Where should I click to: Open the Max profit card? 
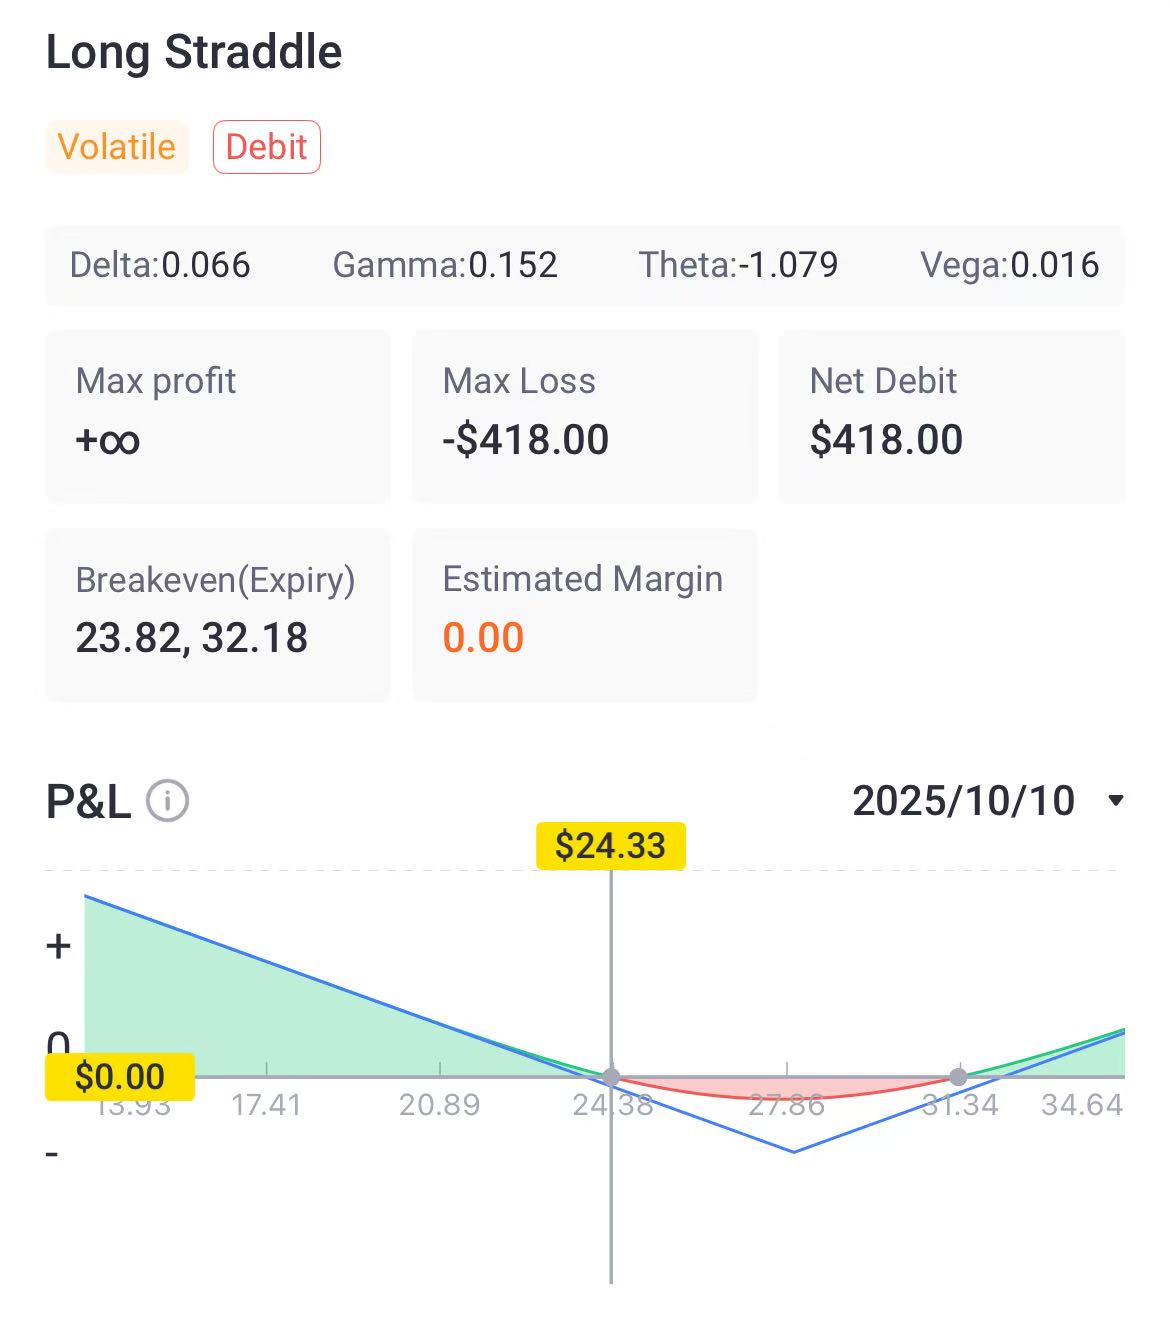click(218, 416)
